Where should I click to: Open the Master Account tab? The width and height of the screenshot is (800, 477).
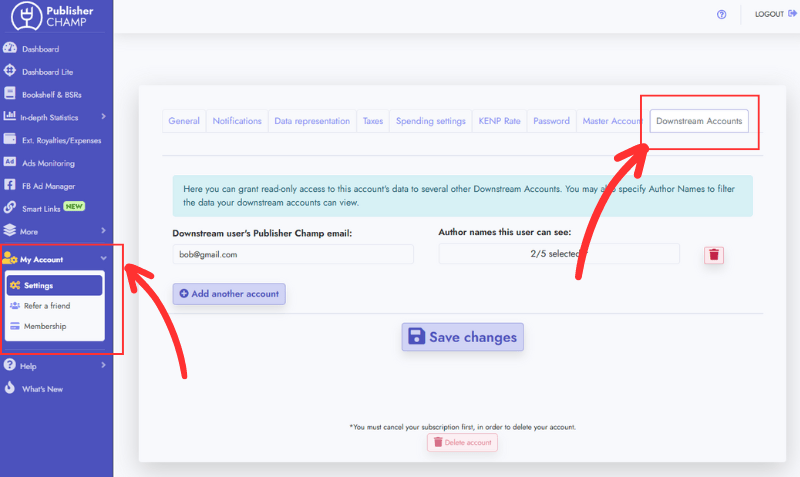pyautogui.click(x=612, y=121)
